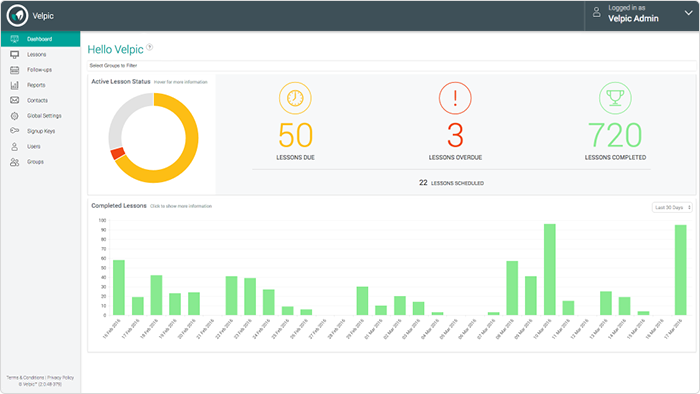Click the 3 Lessons Overdue count

(455, 135)
